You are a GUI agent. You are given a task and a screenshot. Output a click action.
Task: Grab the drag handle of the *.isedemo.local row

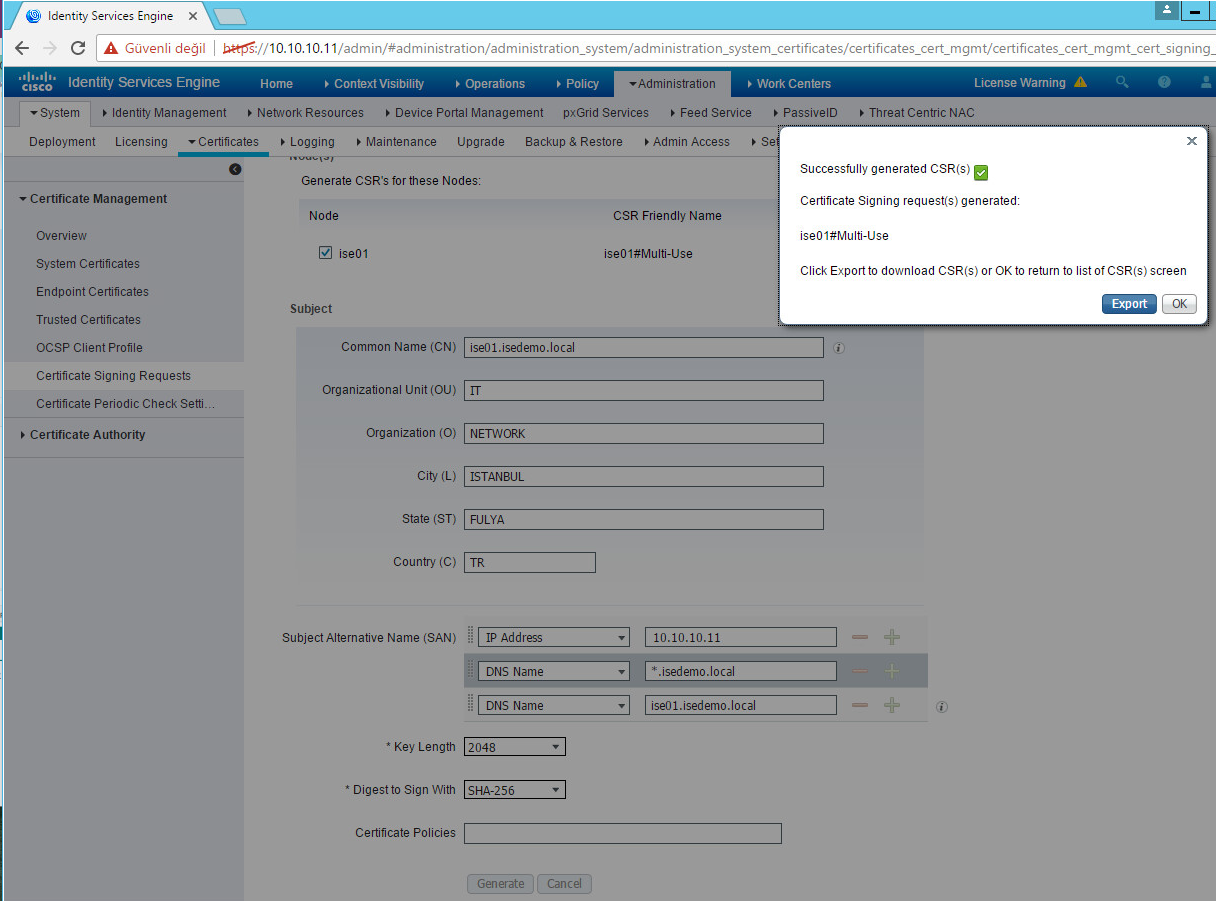(x=471, y=671)
